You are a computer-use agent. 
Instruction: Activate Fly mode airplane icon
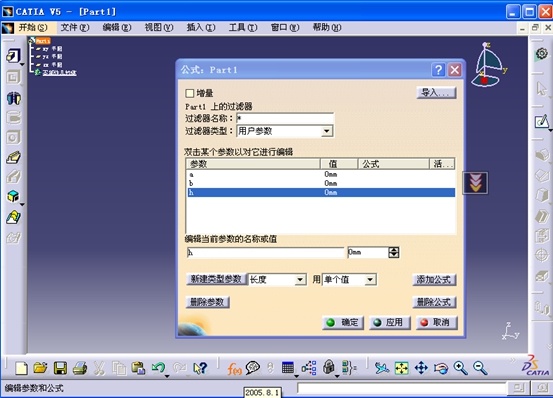tap(382, 368)
